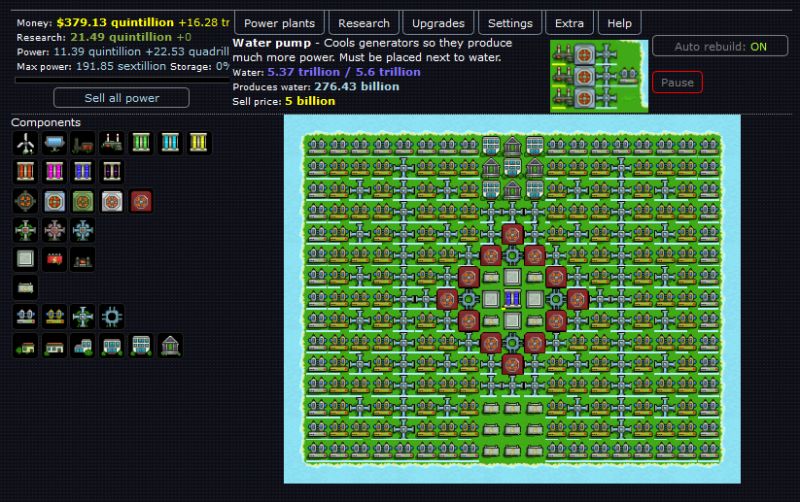800x502 pixels.
Task: Select the dark purple cell component
Action: click(x=112, y=171)
